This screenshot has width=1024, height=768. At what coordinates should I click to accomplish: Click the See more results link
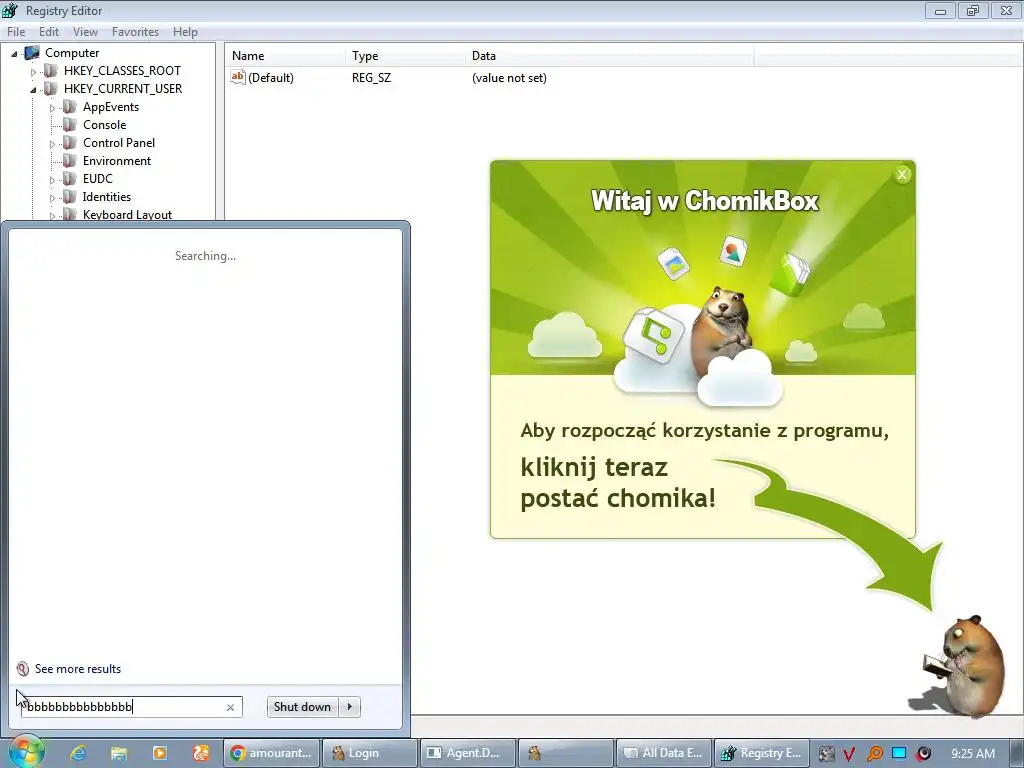tap(78, 669)
